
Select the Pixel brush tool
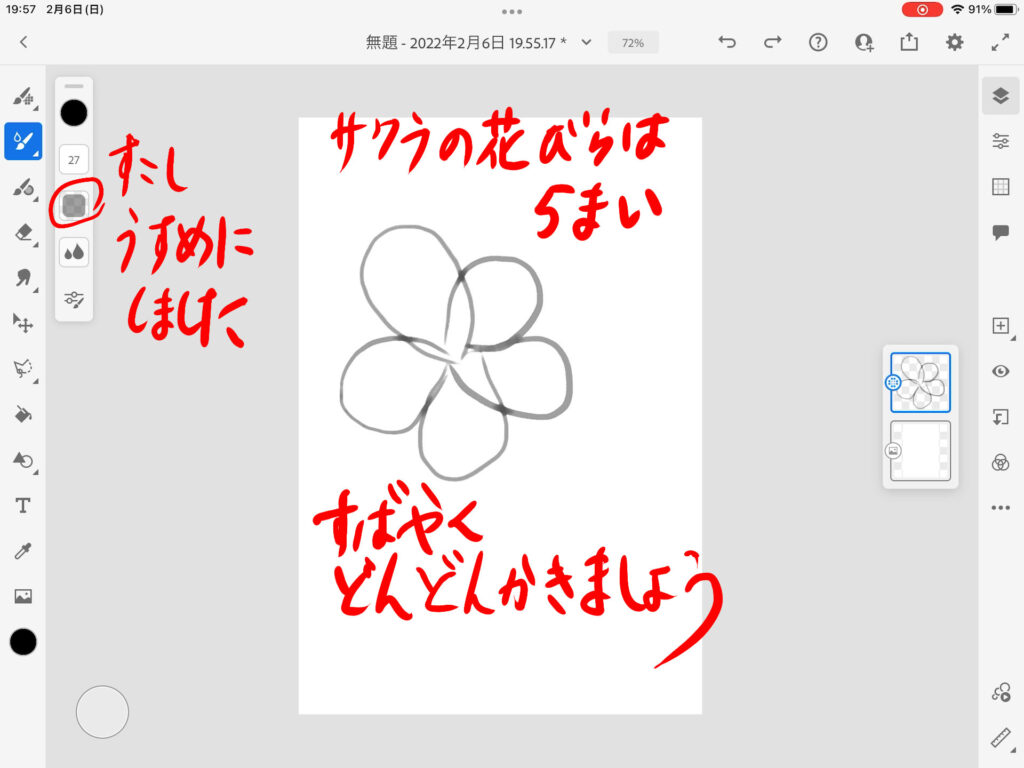point(22,97)
